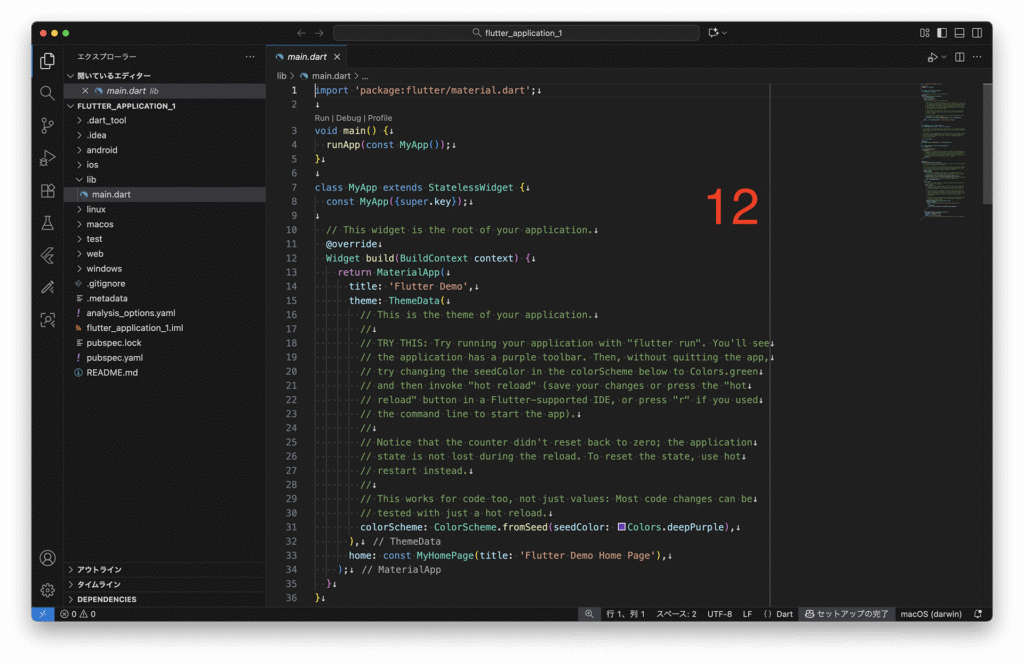Collapse the lib folder
Viewport: 1024px width, 663px height.
[91, 180]
